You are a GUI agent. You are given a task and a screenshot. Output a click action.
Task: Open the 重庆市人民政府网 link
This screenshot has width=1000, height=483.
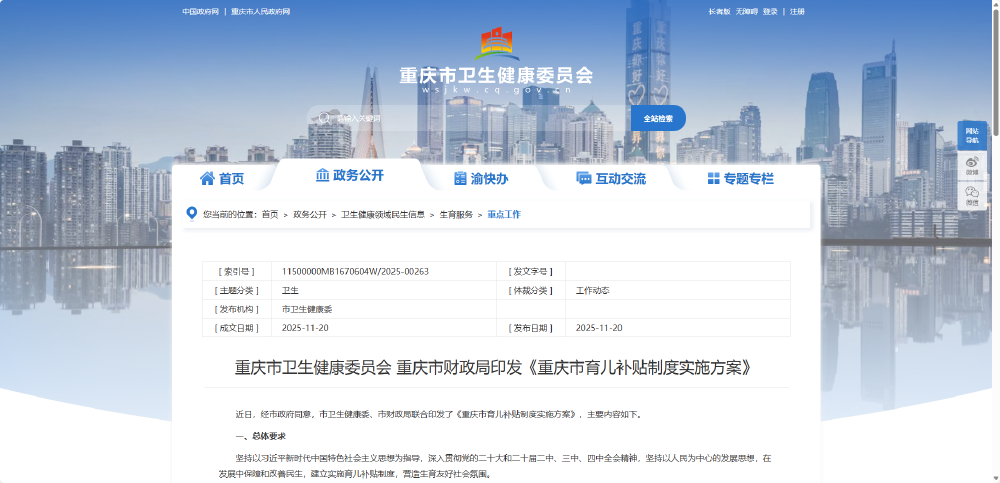[x=267, y=12]
